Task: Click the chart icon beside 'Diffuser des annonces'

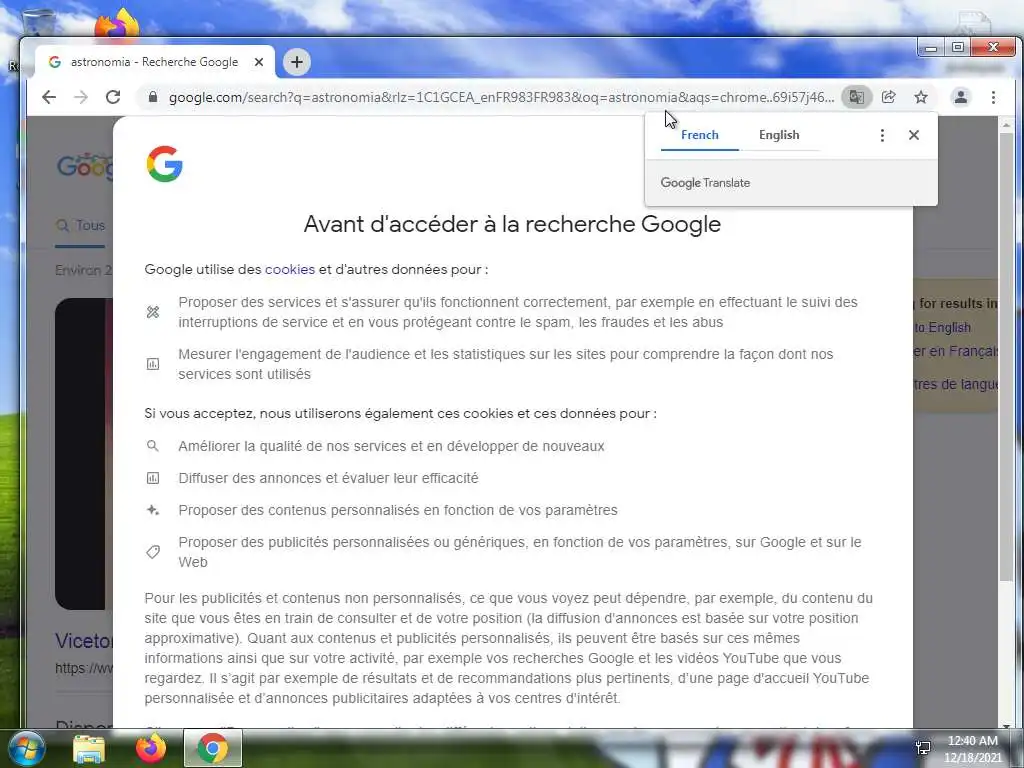Action: (153, 478)
